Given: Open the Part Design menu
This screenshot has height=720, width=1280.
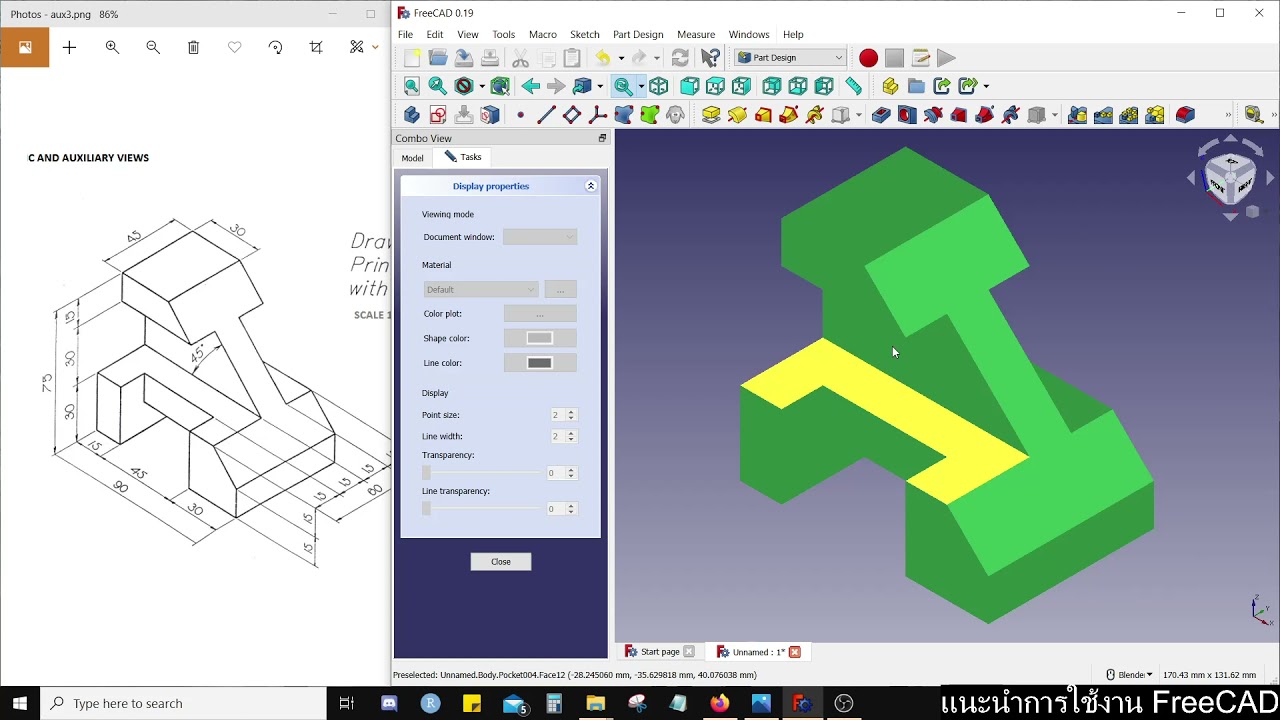Looking at the screenshot, I should tap(638, 34).
